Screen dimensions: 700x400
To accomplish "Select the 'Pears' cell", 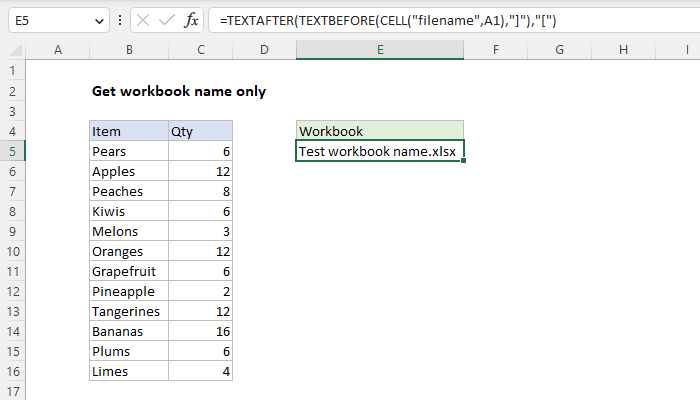I will click(129, 151).
